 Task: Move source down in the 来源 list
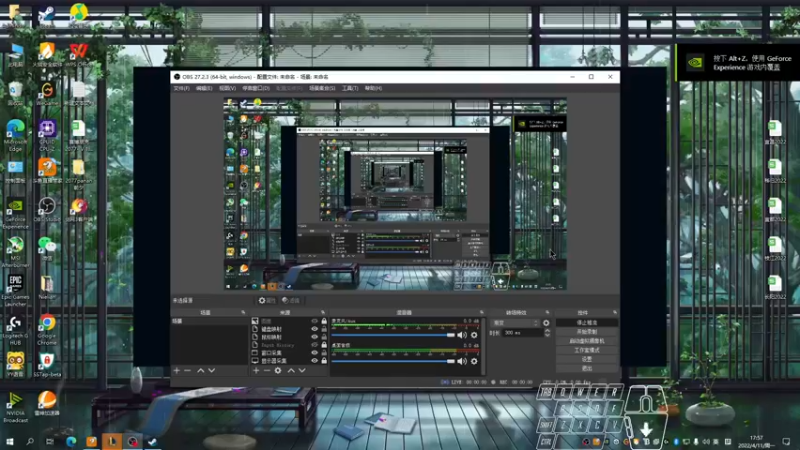point(302,370)
